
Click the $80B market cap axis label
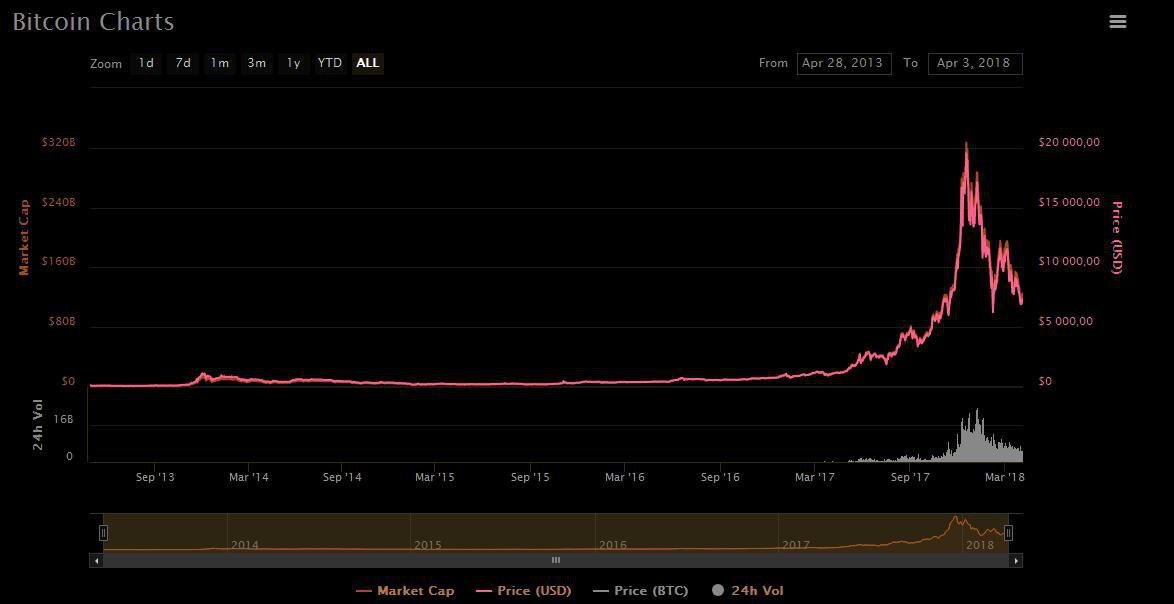(61, 322)
